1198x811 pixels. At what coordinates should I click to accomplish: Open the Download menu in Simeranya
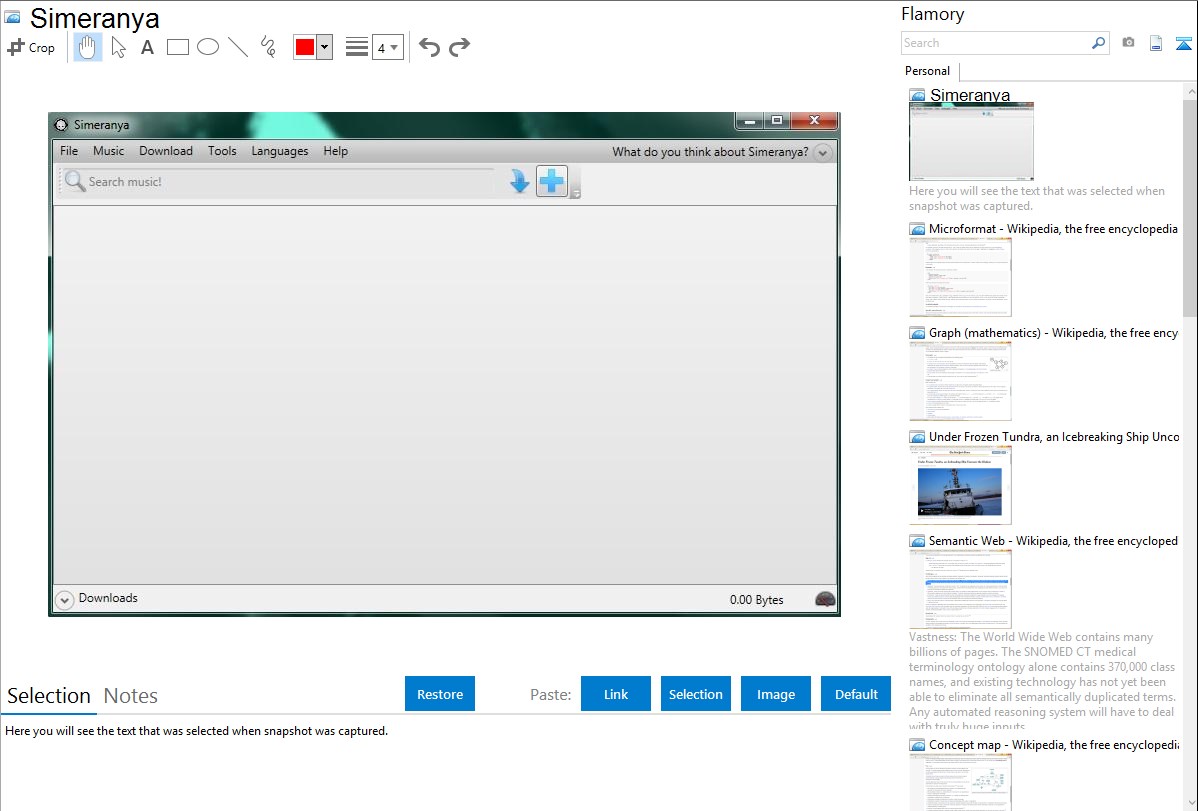pos(166,151)
